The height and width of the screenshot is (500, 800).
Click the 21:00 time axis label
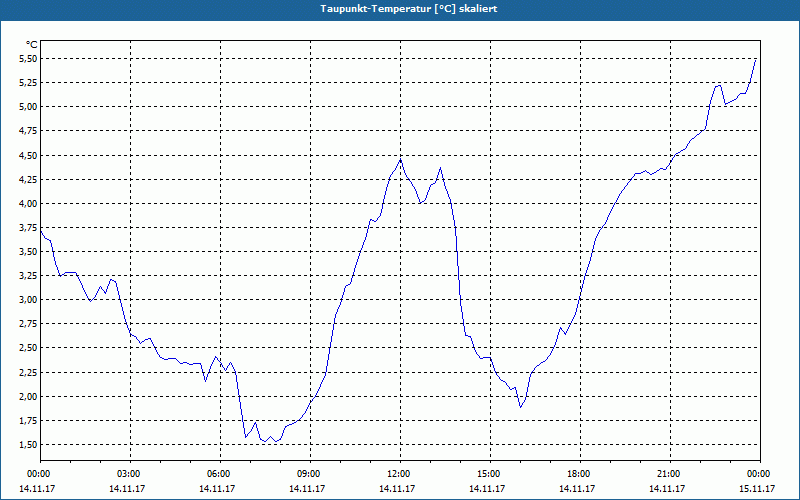669,474
